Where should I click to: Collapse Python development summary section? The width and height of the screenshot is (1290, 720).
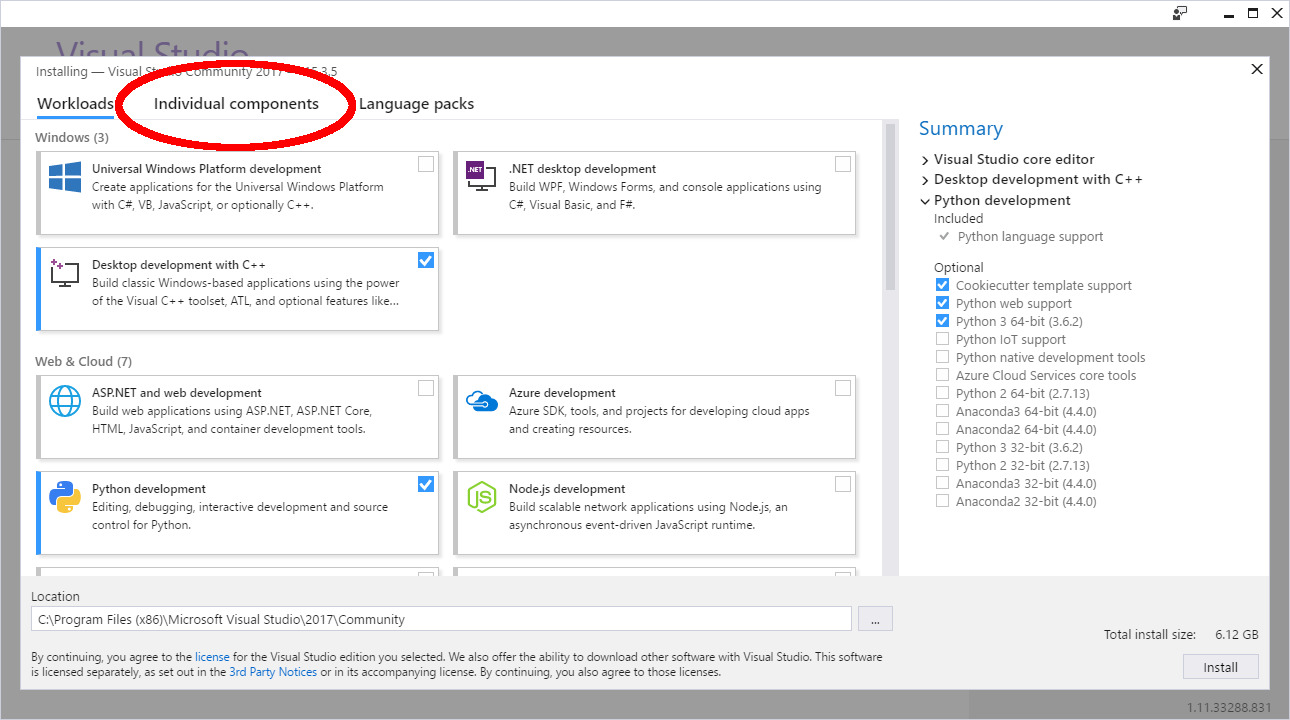tap(925, 200)
